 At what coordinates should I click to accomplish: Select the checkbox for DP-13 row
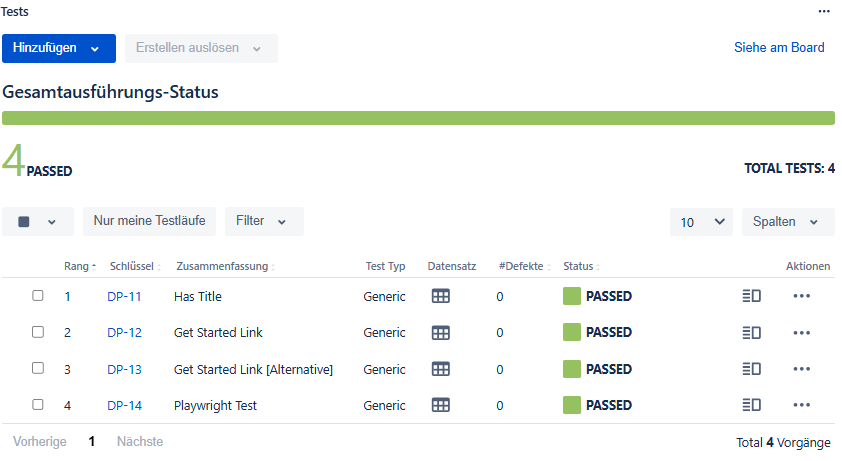(x=38, y=368)
